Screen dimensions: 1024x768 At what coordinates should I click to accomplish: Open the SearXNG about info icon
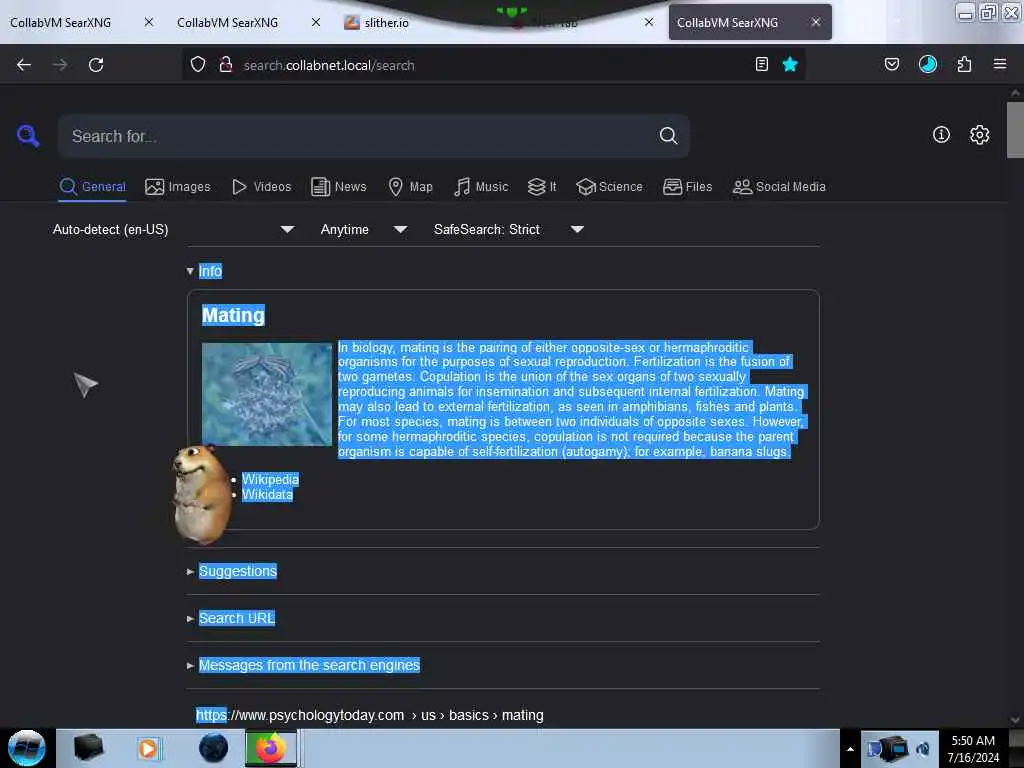click(941, 135)
